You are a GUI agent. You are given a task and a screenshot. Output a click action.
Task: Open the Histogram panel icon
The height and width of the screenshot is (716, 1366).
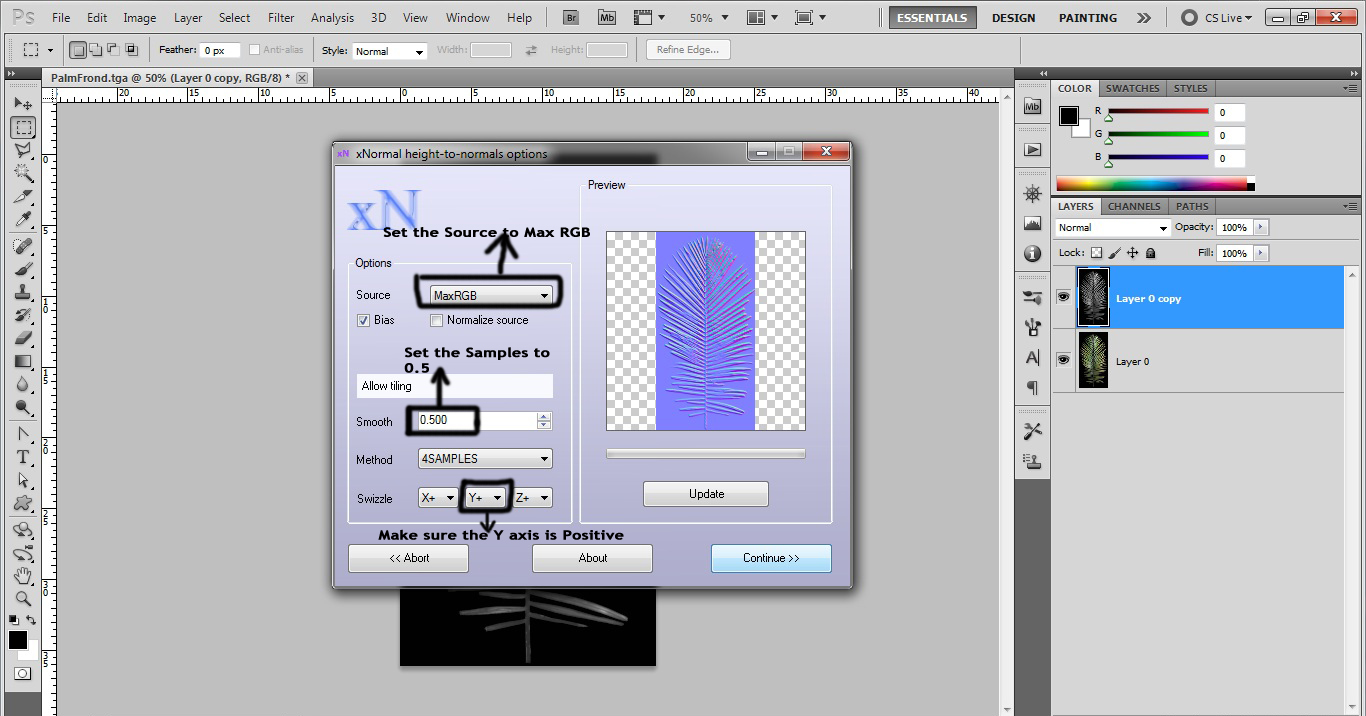[x=1033, y=223]
